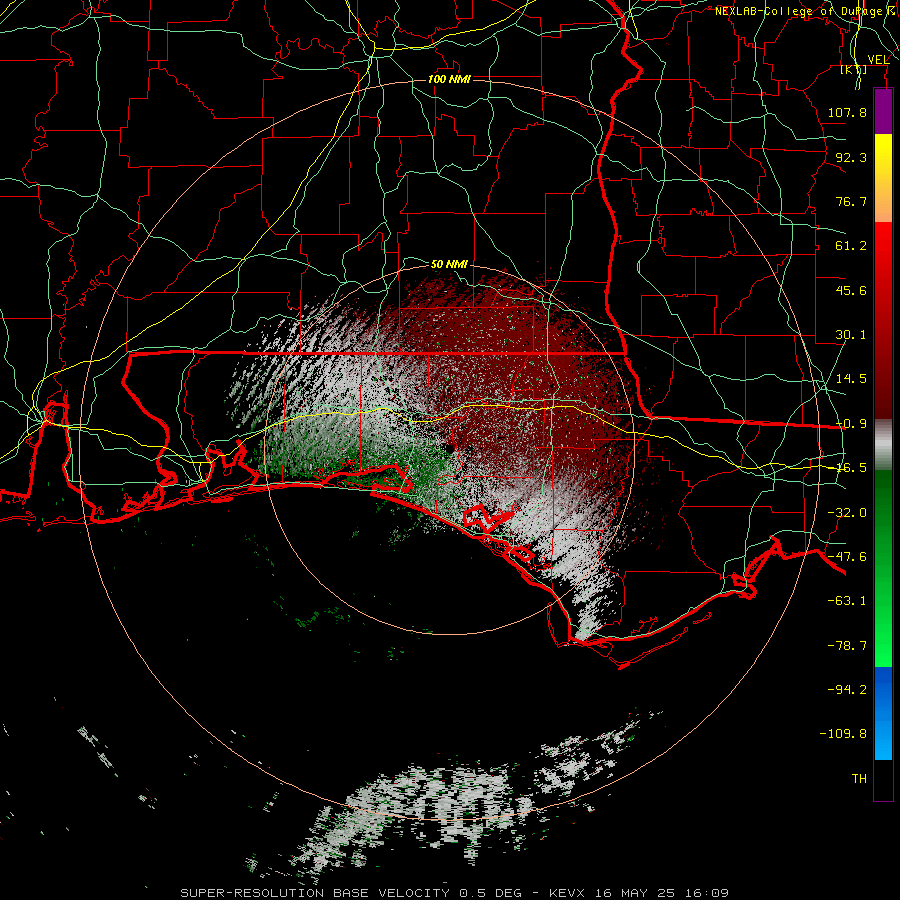Select the -47.6 legend value

(847, 557)
